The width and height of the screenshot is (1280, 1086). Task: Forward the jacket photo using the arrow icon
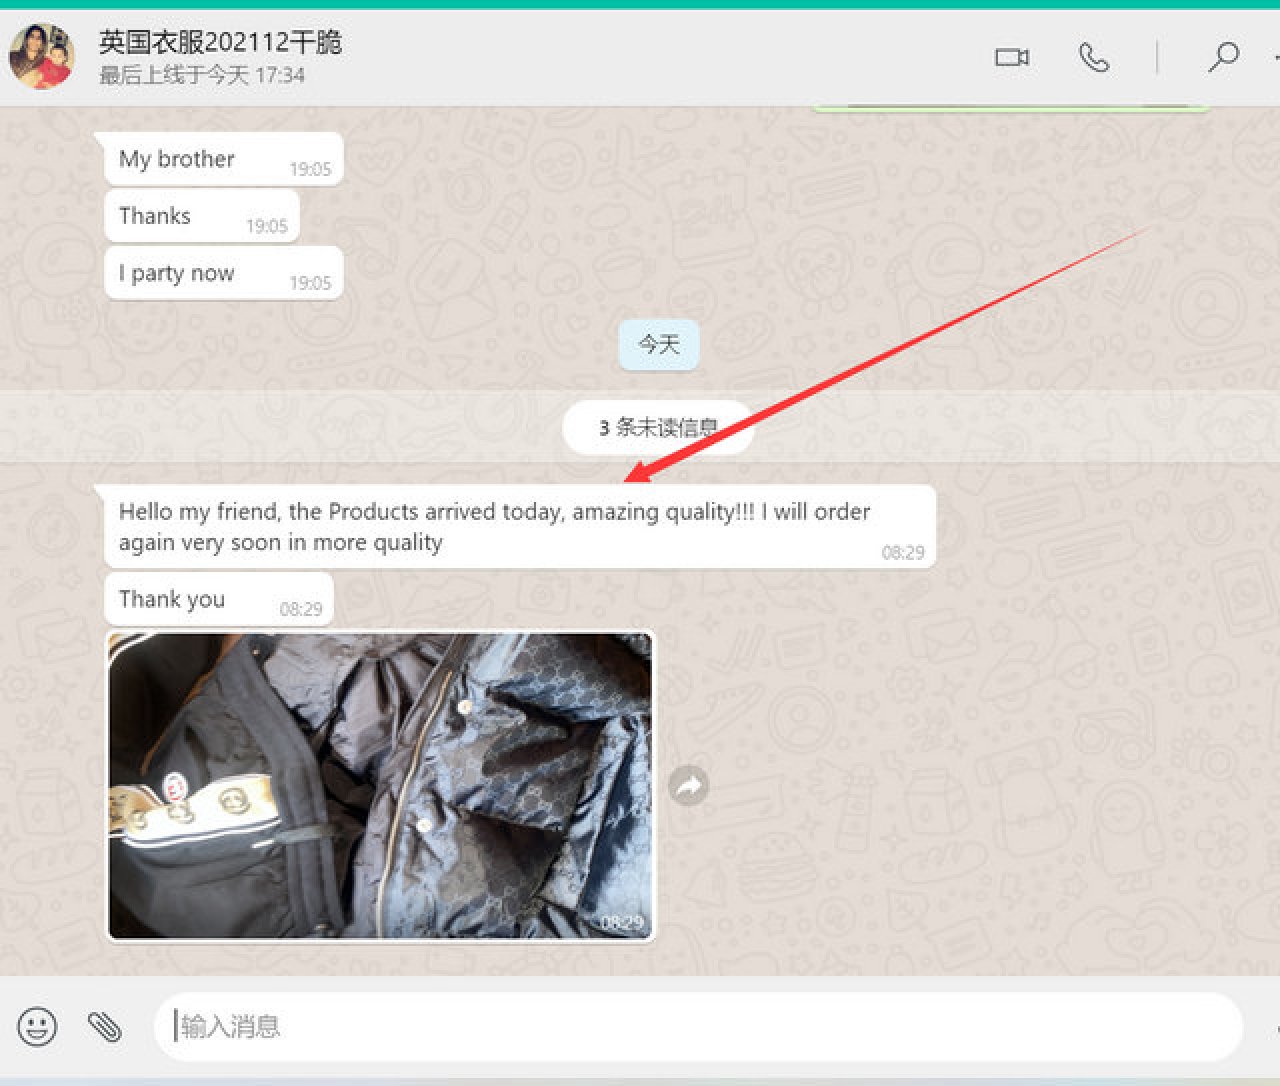coord(688,786)
